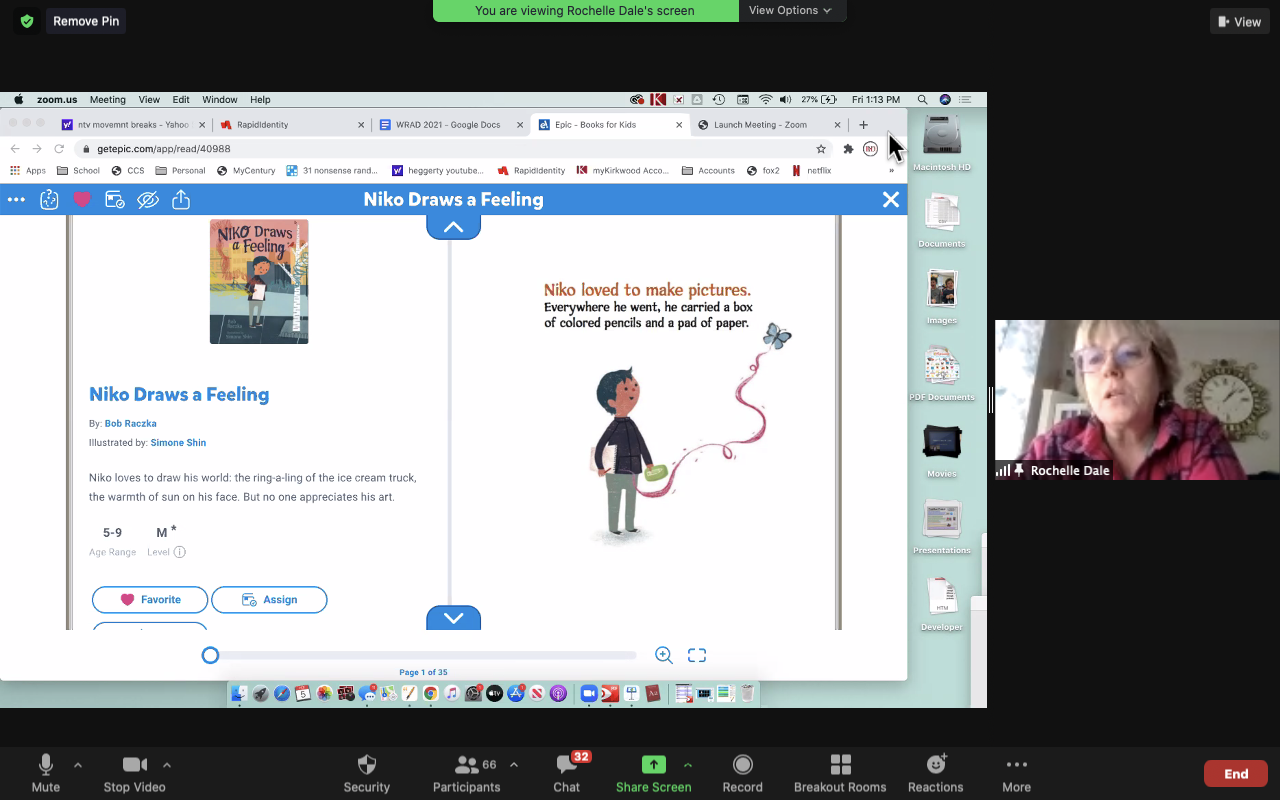
Task: Mute the microphone
Action: pyautogui.click(x=46, y=765)
